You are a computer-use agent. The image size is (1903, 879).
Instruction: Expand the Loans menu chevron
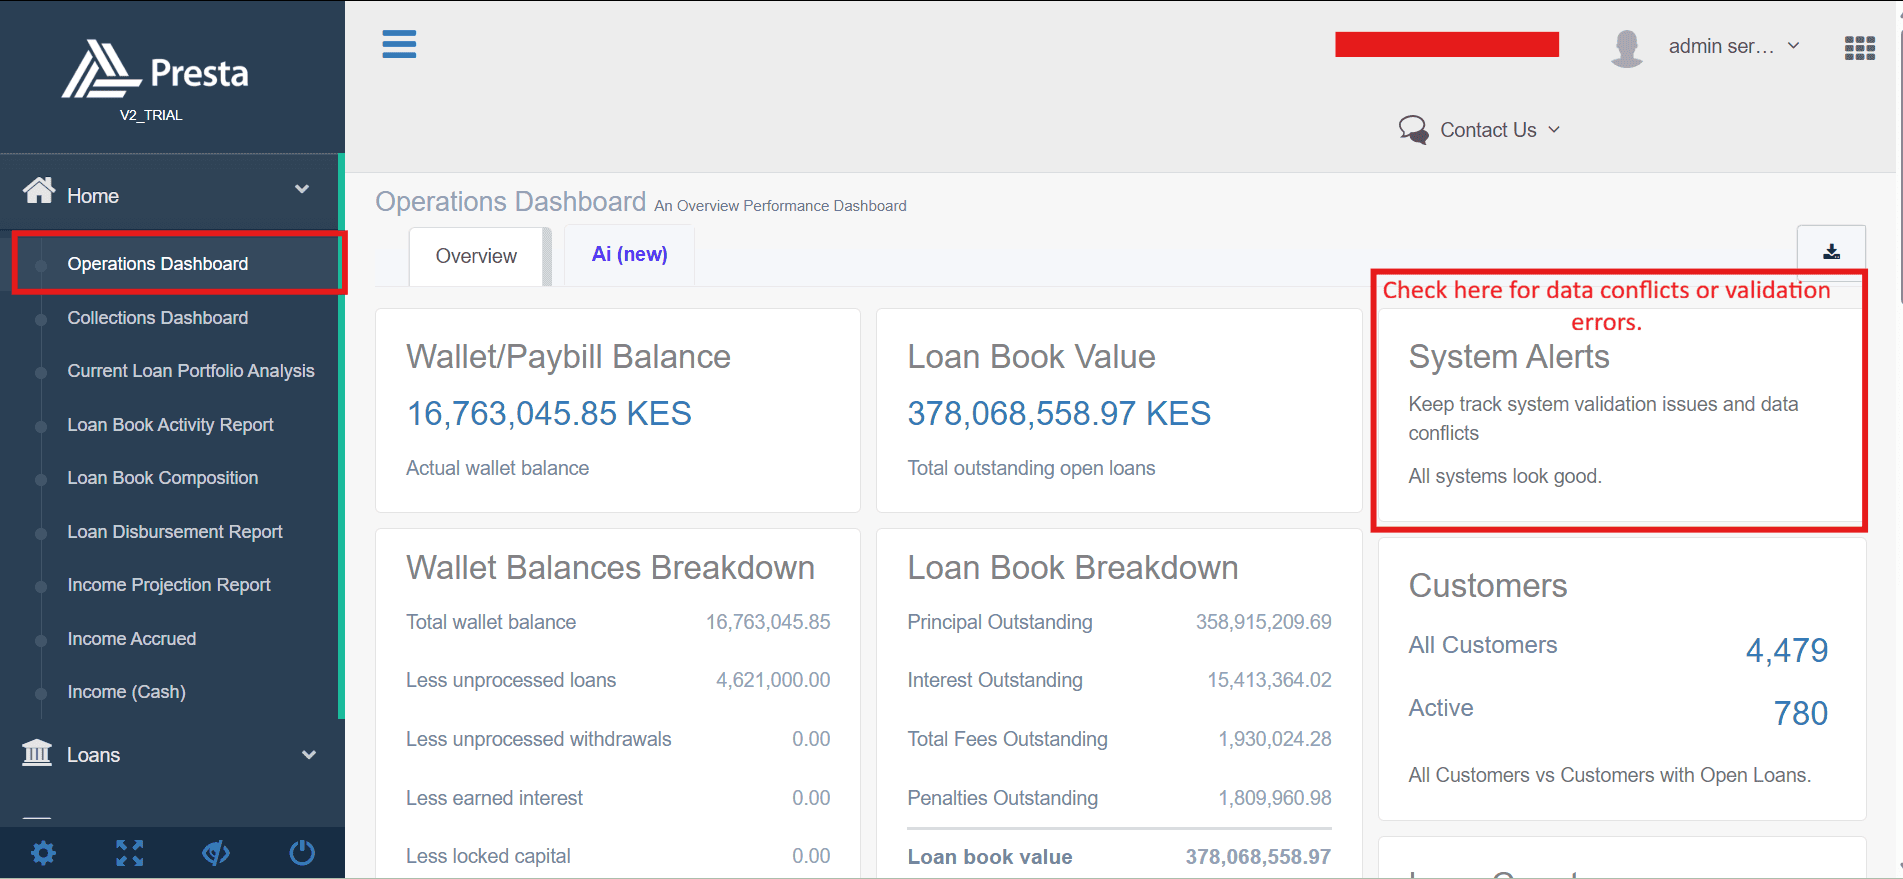pyautogui.click(x=309, y=755)
